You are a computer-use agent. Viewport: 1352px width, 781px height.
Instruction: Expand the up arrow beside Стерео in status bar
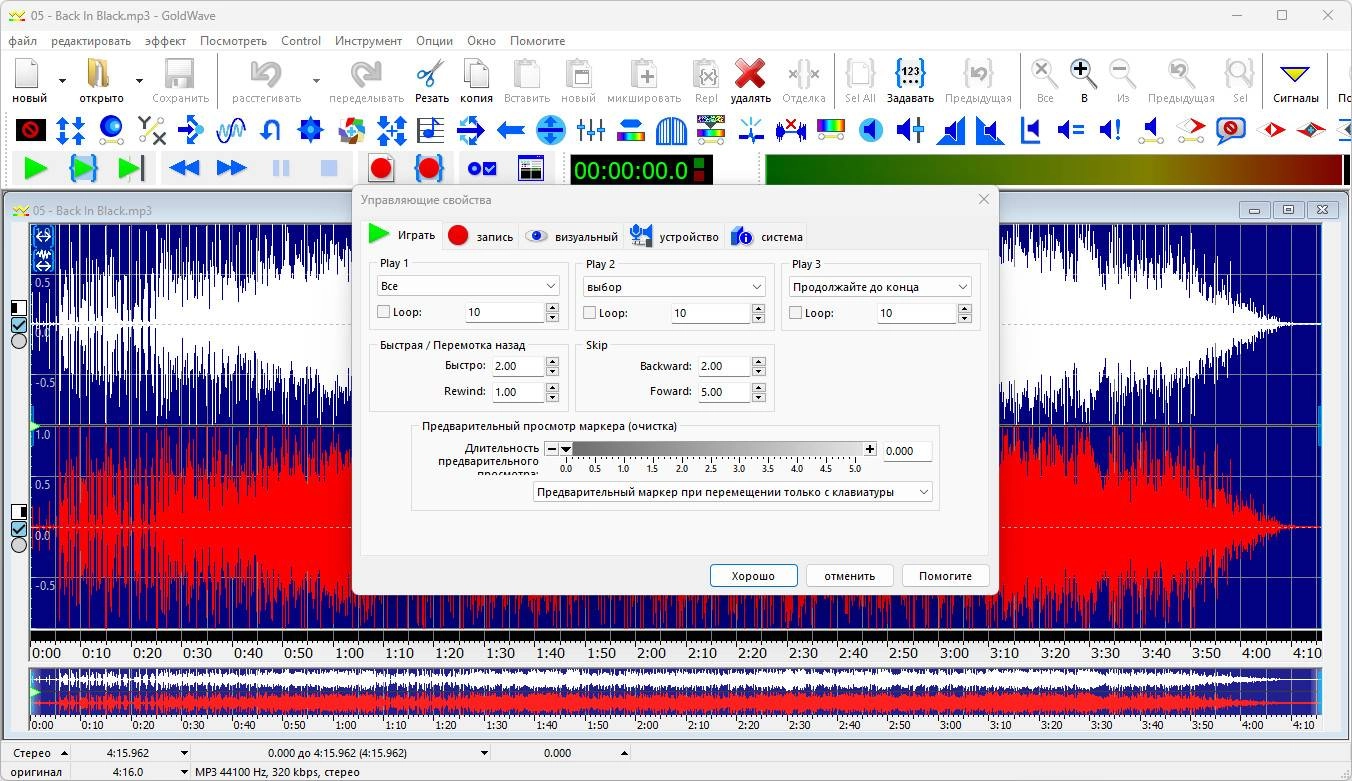[x=65, y=753]
